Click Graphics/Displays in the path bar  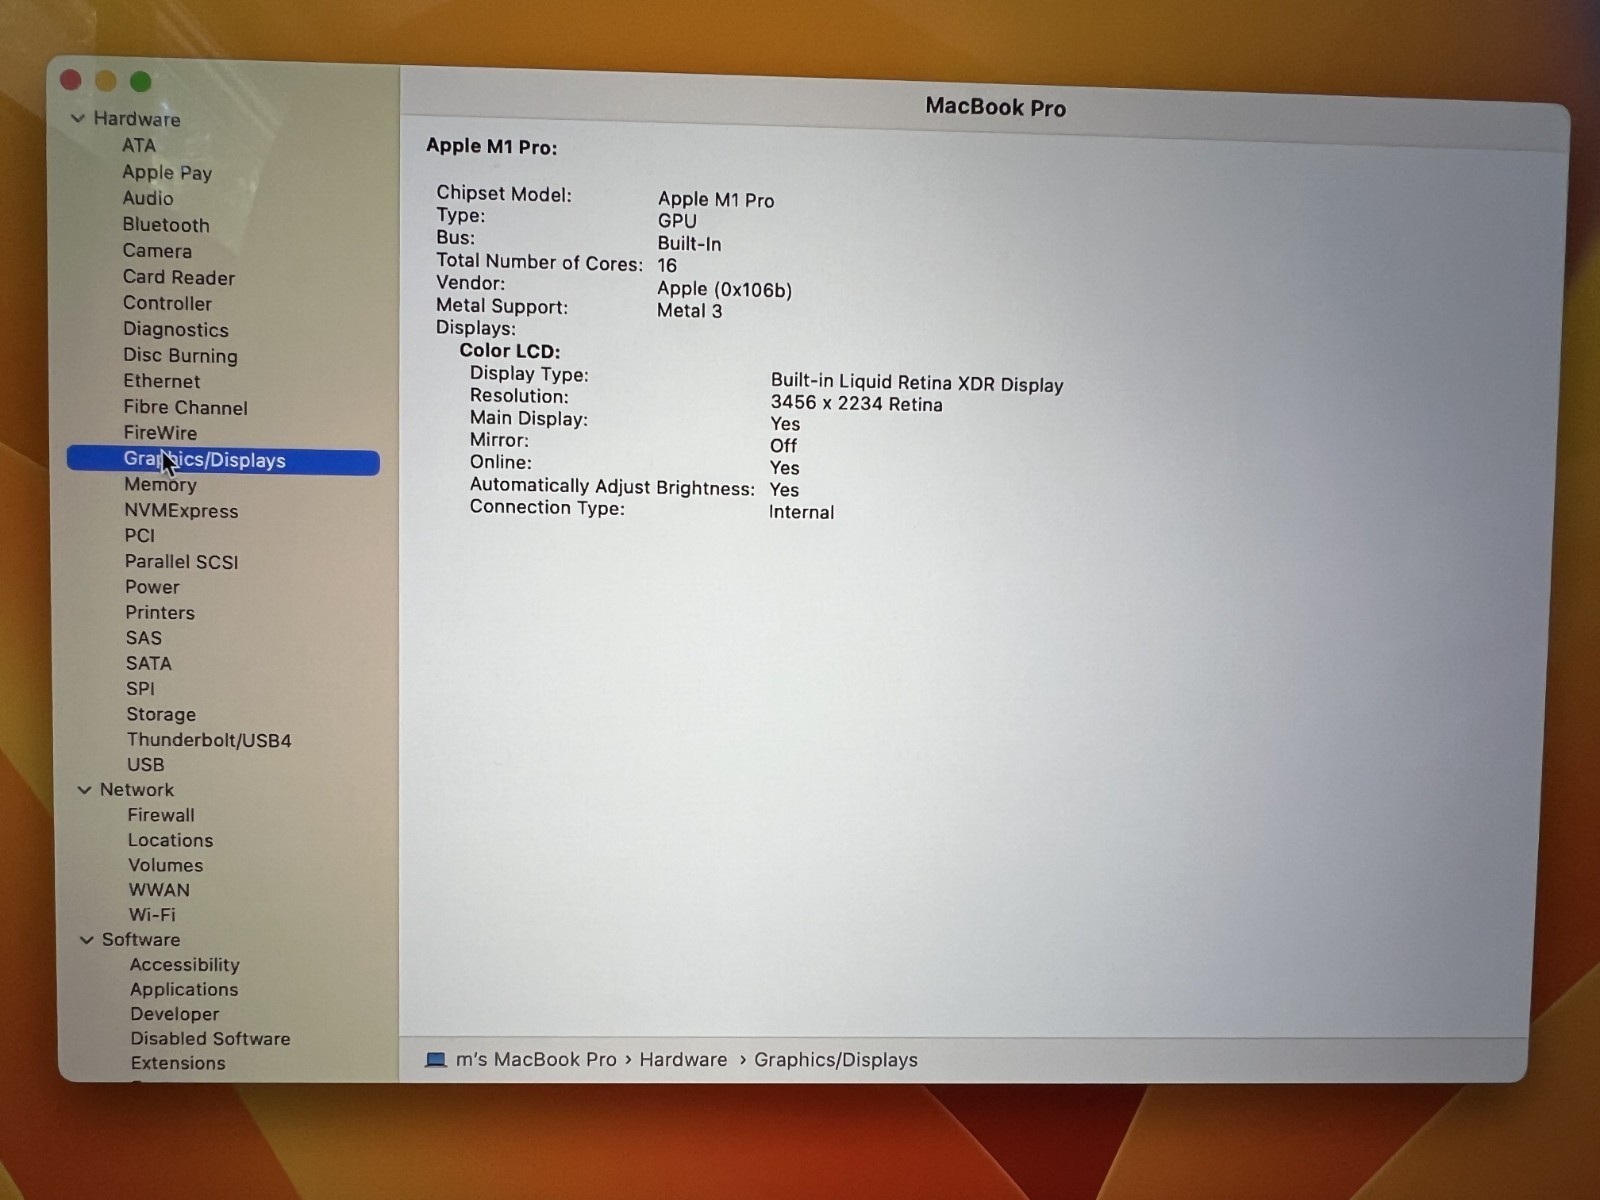(836, 1060)
